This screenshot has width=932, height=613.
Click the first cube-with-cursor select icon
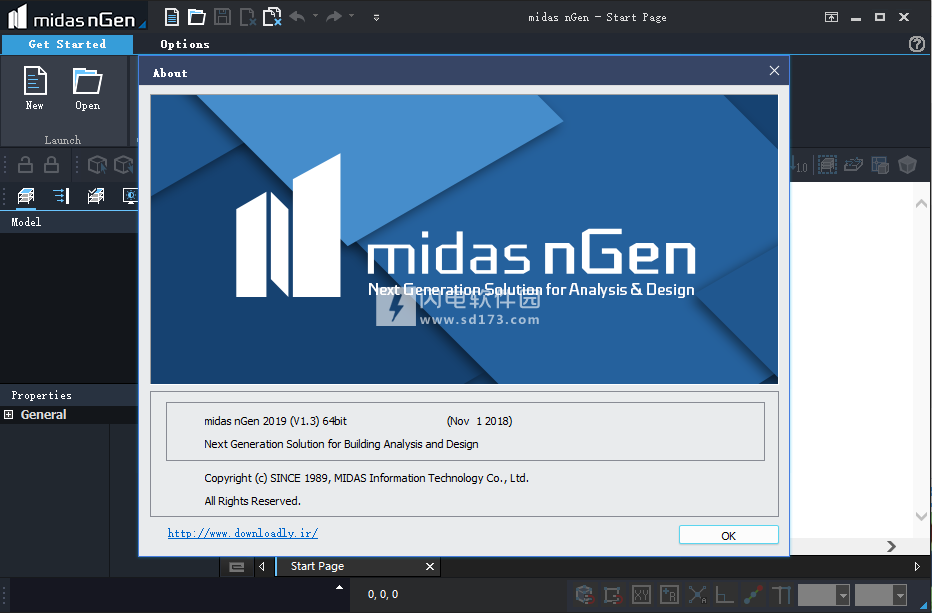(x=97, y=165)
